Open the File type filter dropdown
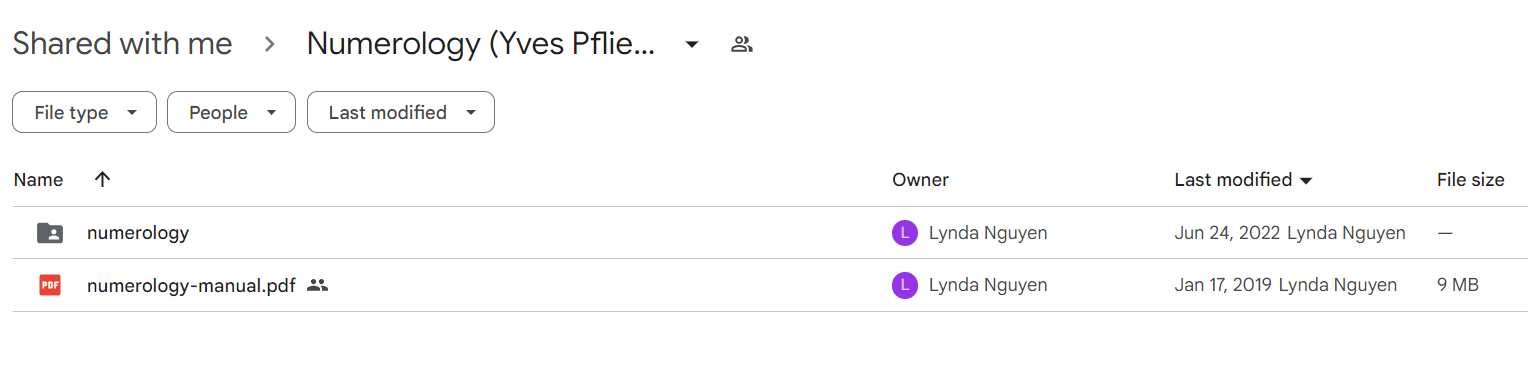 tap(84, 112)
